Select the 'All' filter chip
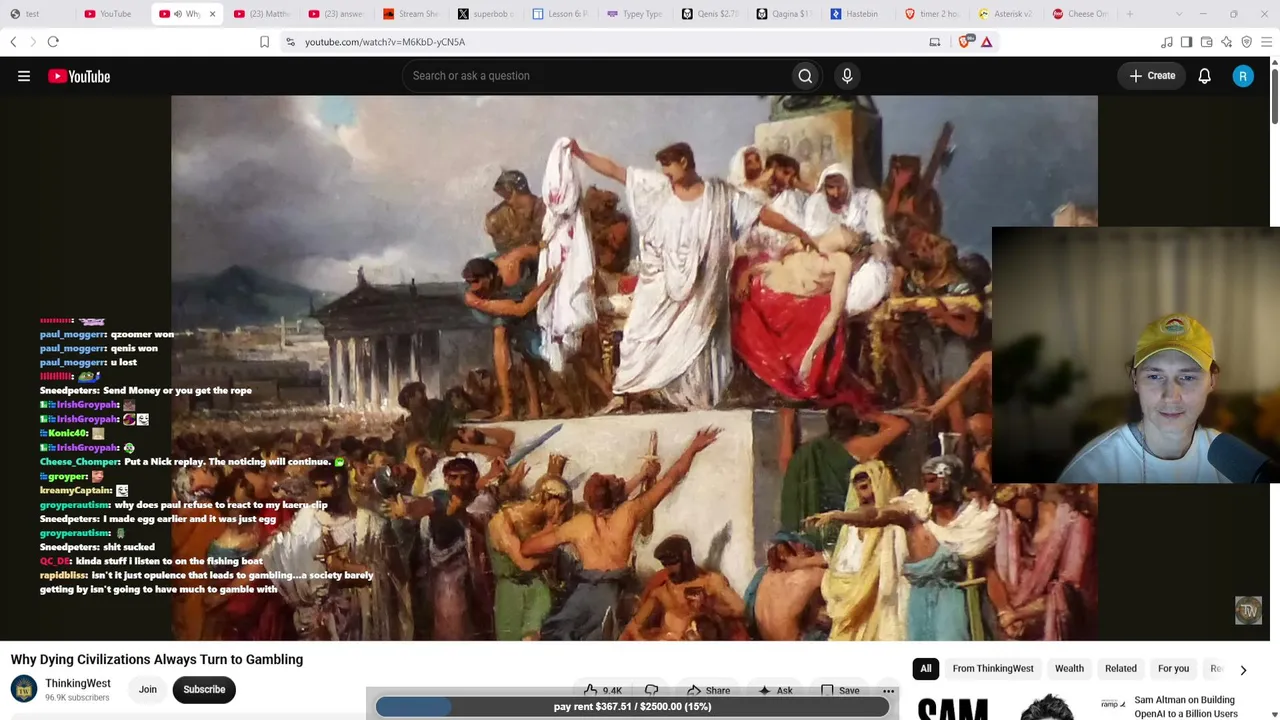Image resolution: width=1280 pixels, height=720 pixels. (926, 669)
